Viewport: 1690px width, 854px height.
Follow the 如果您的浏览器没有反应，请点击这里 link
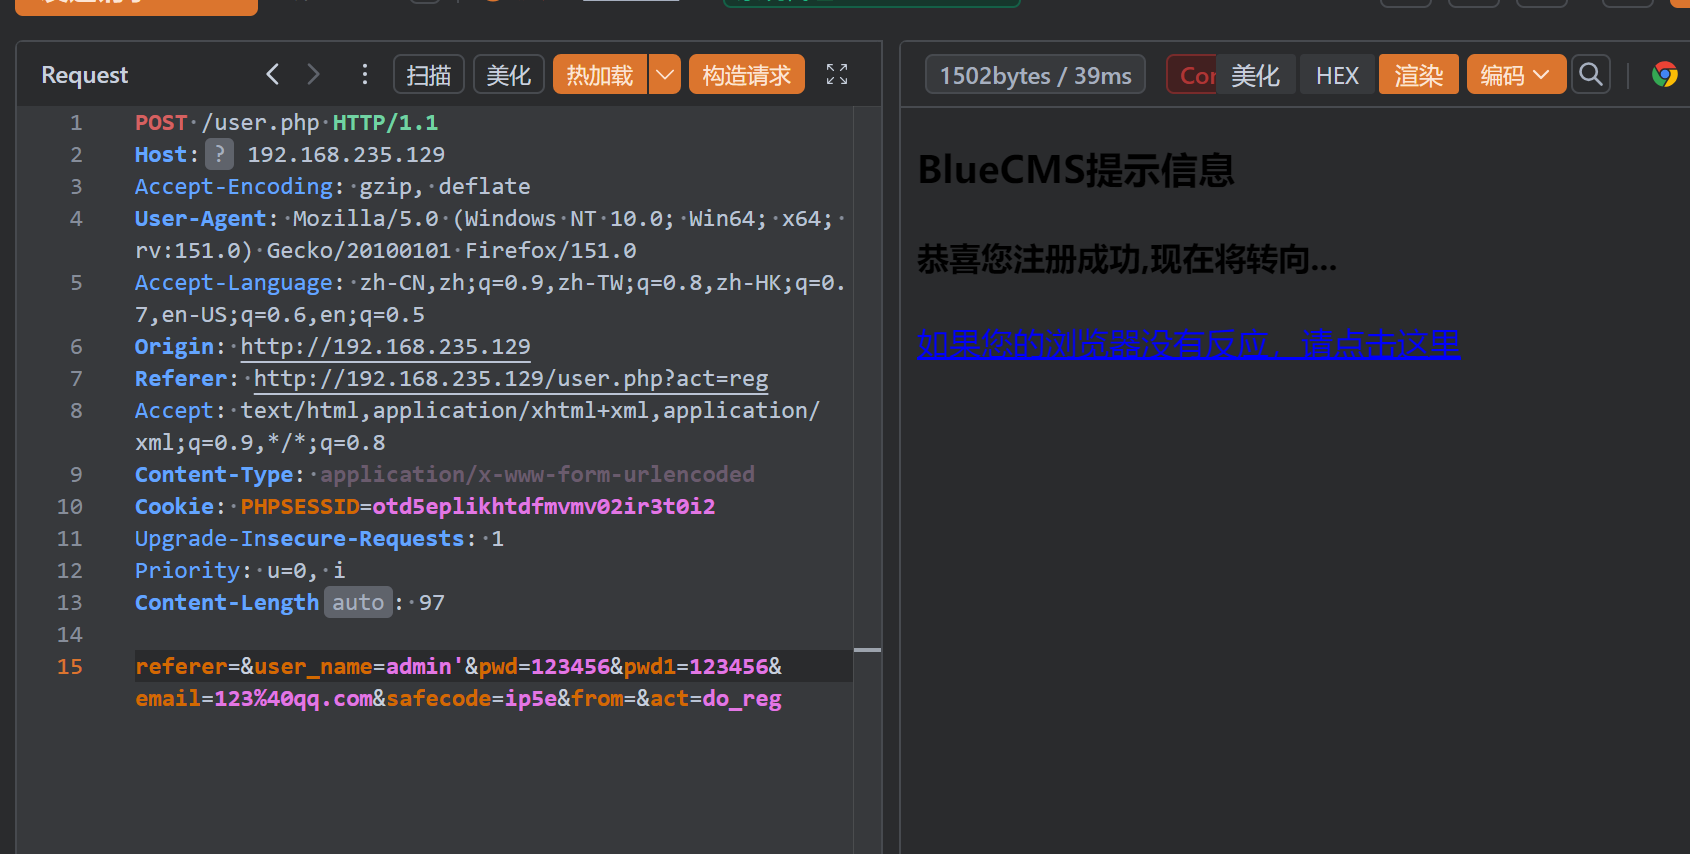[x=1188, y=345]
